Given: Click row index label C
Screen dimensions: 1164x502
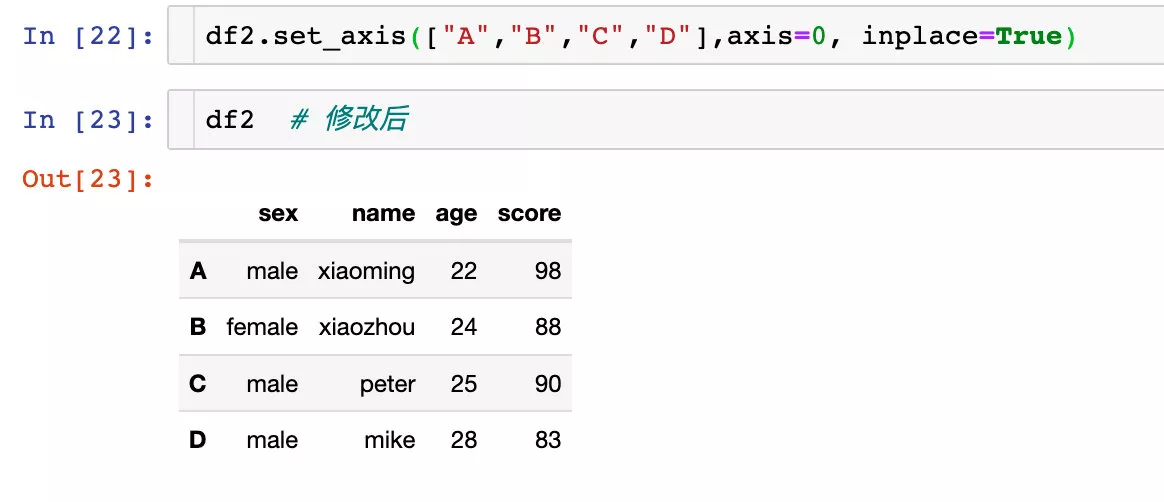Looking at the screenshot, I should (x=197, y=384).
